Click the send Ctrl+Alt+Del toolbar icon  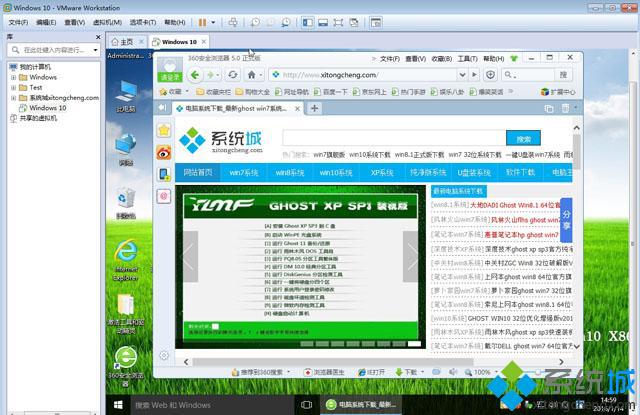click(233, 22)
